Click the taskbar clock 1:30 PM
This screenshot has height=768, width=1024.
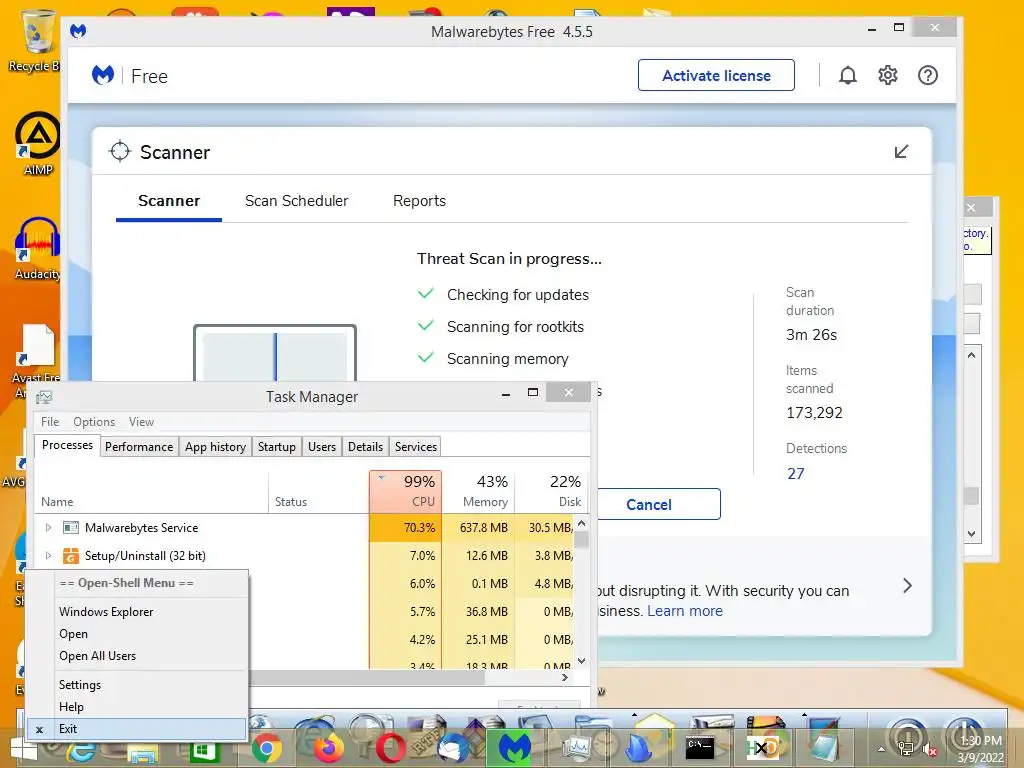coord(981,741)
